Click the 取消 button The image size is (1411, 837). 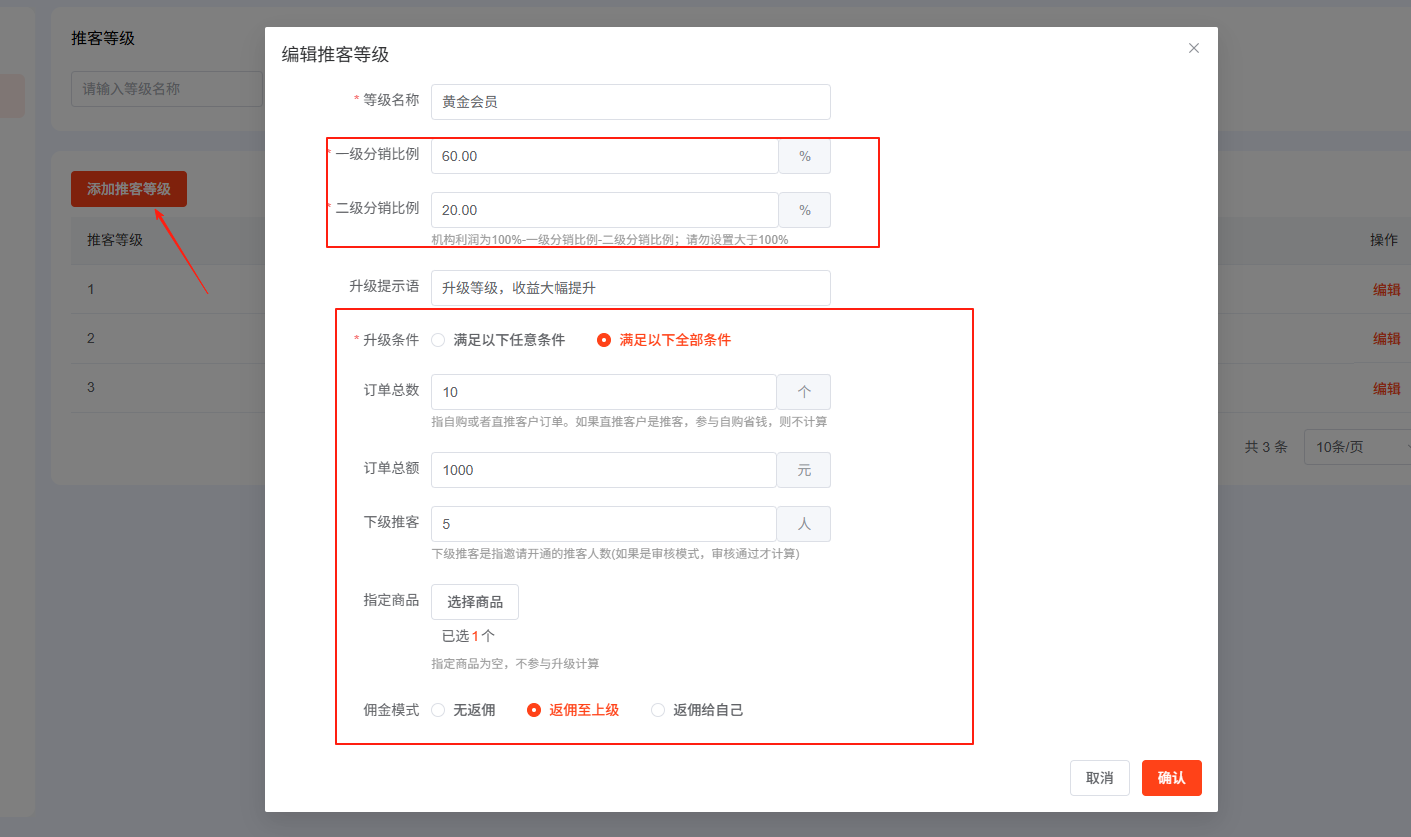click(1099, 778)
